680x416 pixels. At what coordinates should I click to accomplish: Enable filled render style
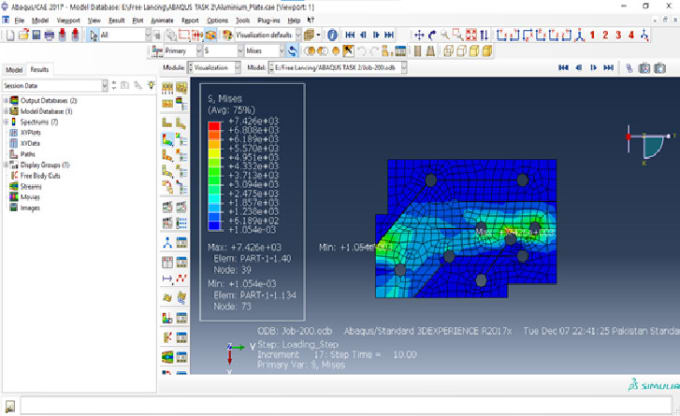click(474, 51)
